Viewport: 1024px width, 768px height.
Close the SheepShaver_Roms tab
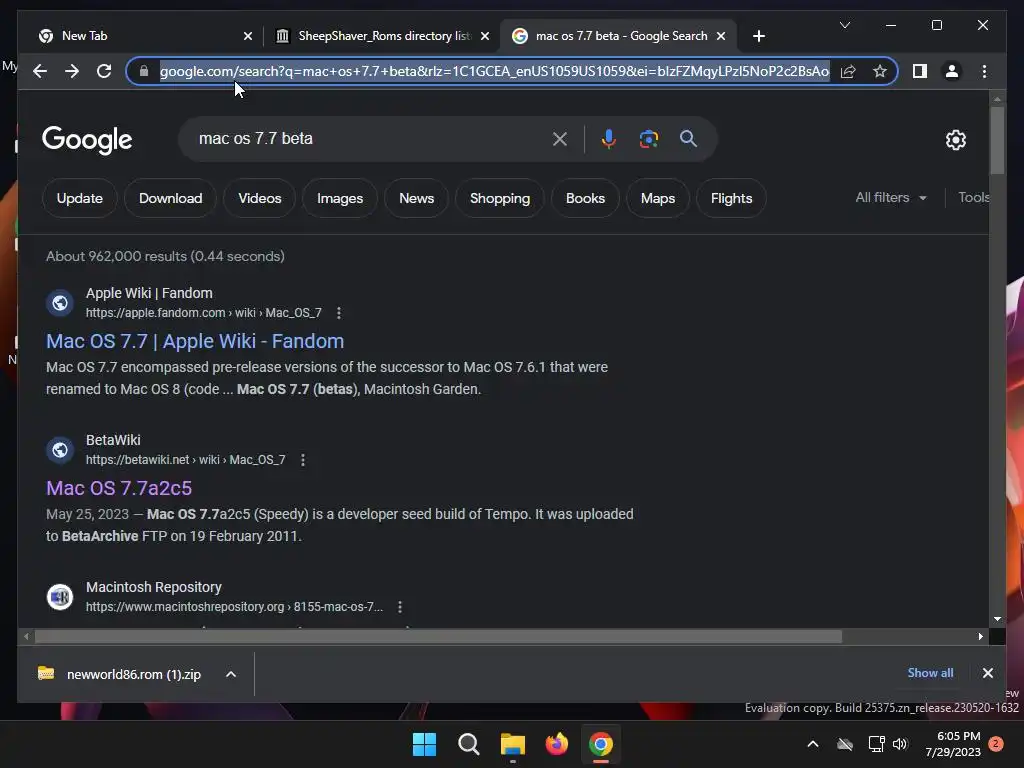(485, 36)
